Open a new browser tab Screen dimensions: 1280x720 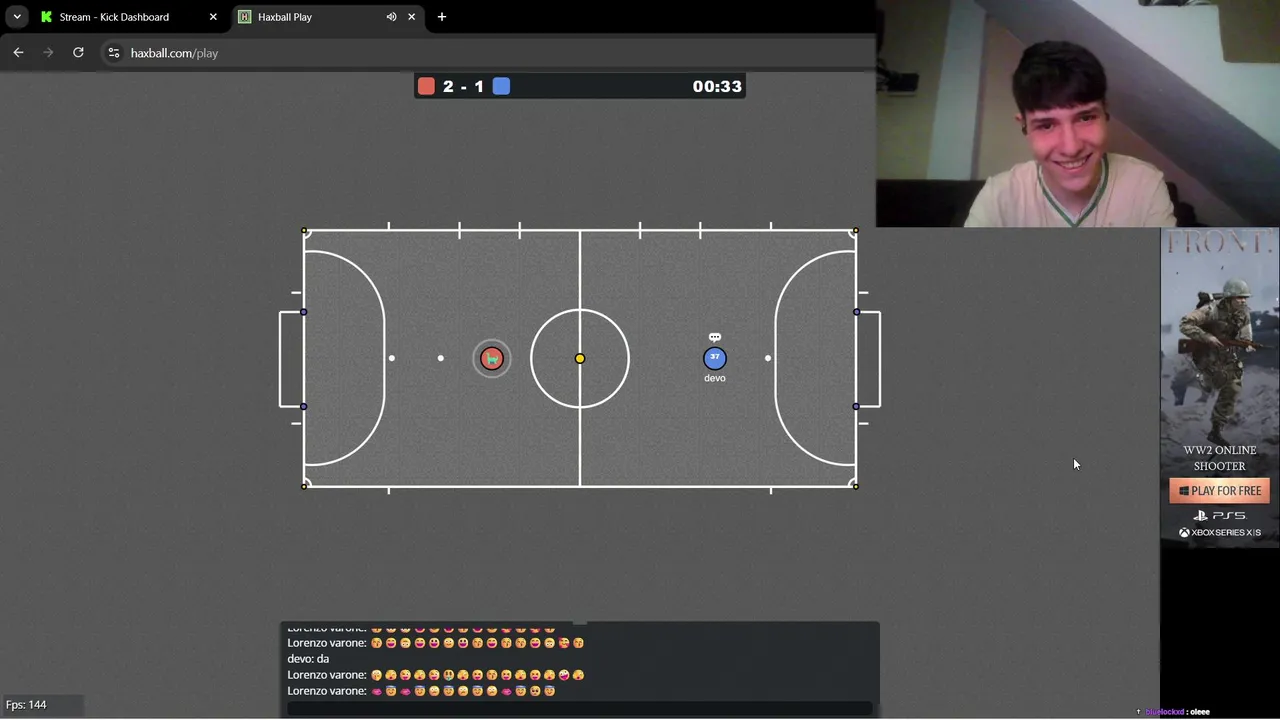point(442,17)
